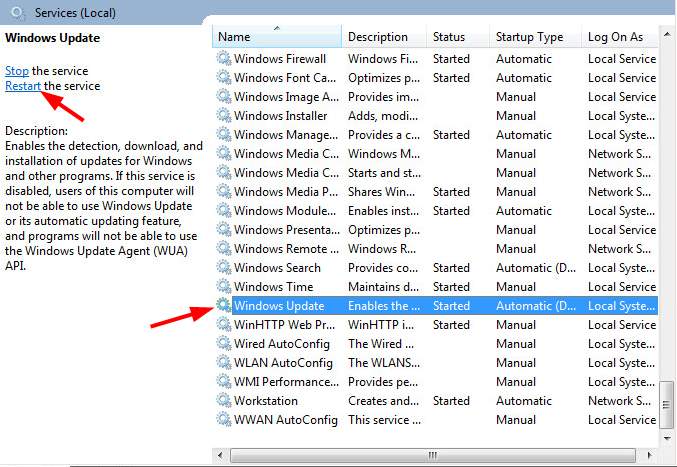
Task: Click the Wired AutoConfig gear icon
Action: 224,343
